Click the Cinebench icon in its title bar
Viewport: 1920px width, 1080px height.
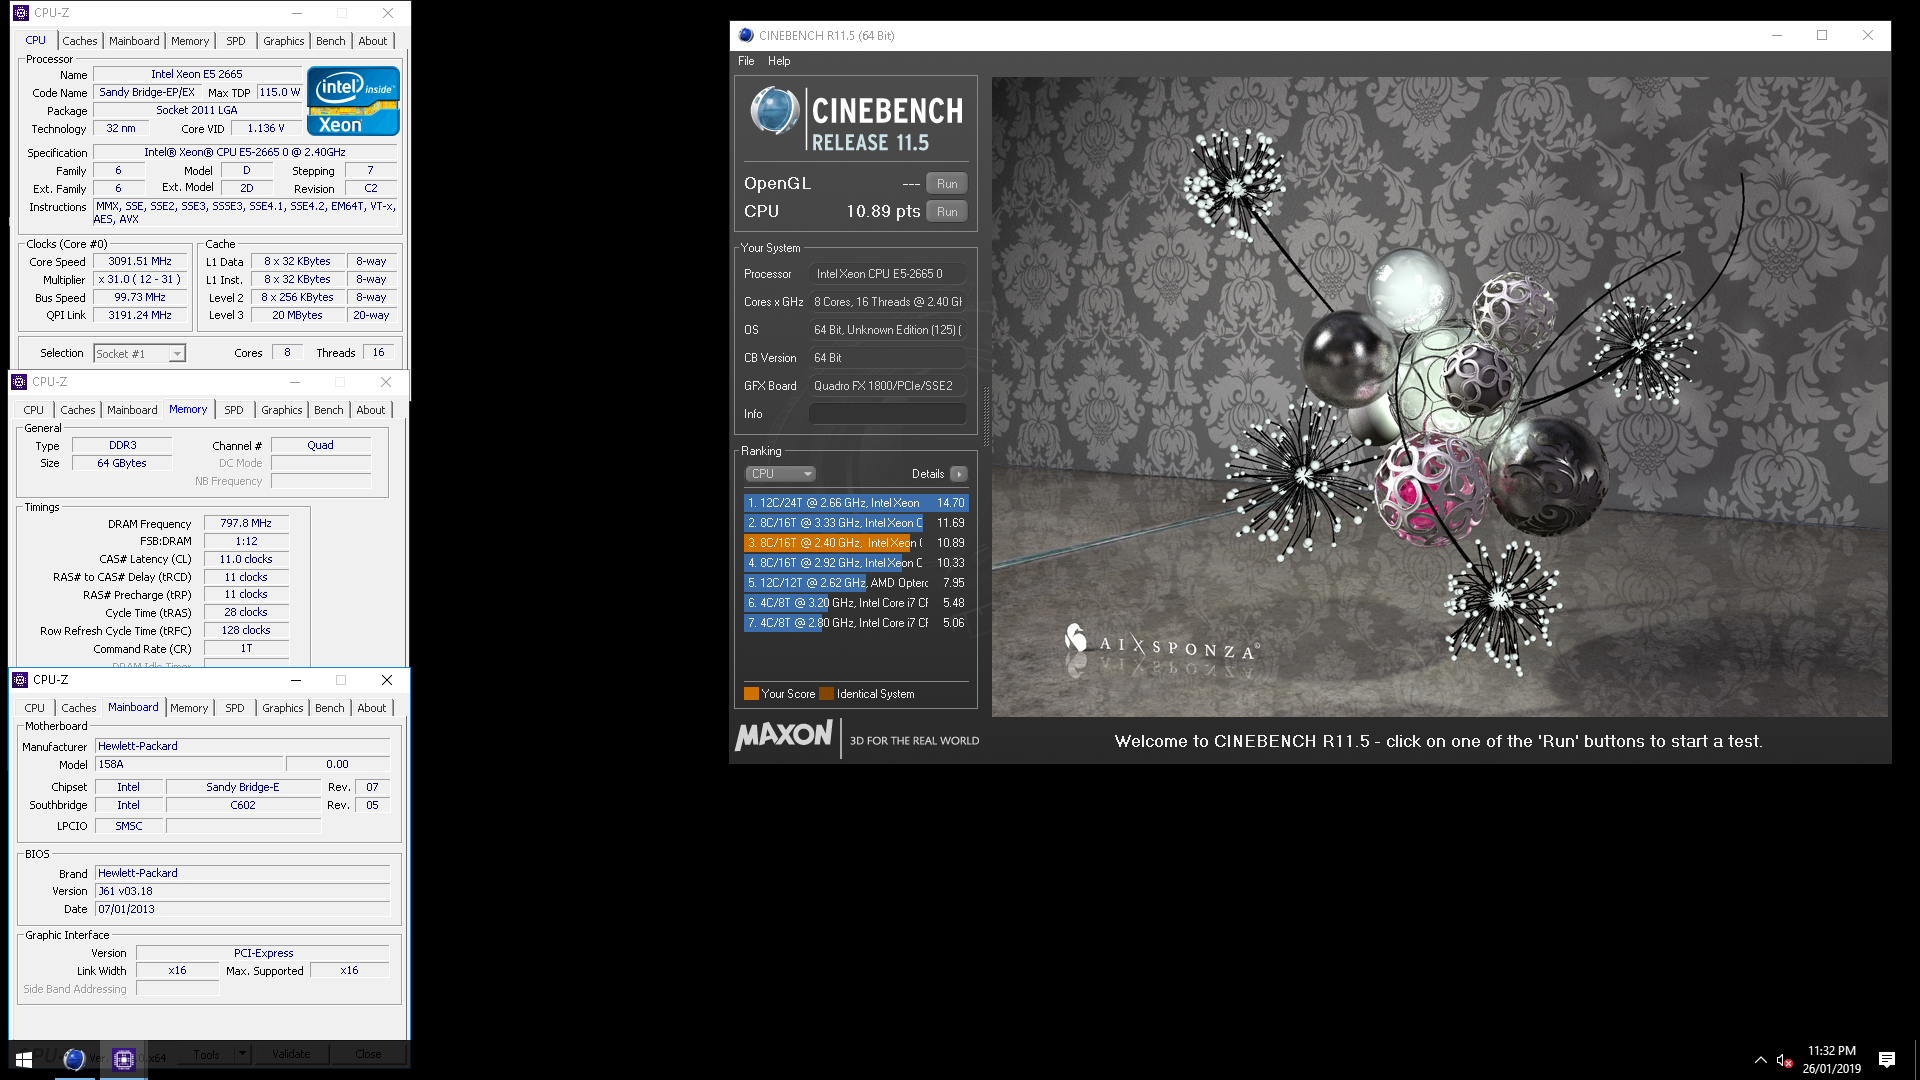(746, 35)
